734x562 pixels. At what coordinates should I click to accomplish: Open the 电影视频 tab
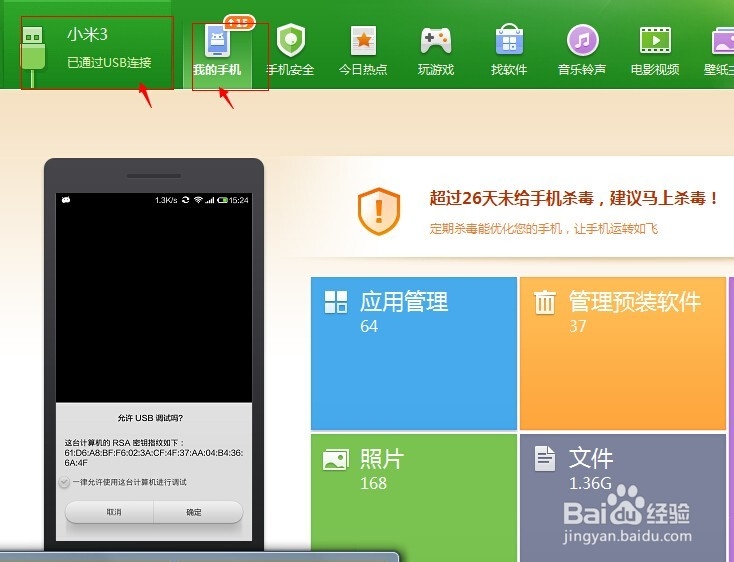[655, 51]
